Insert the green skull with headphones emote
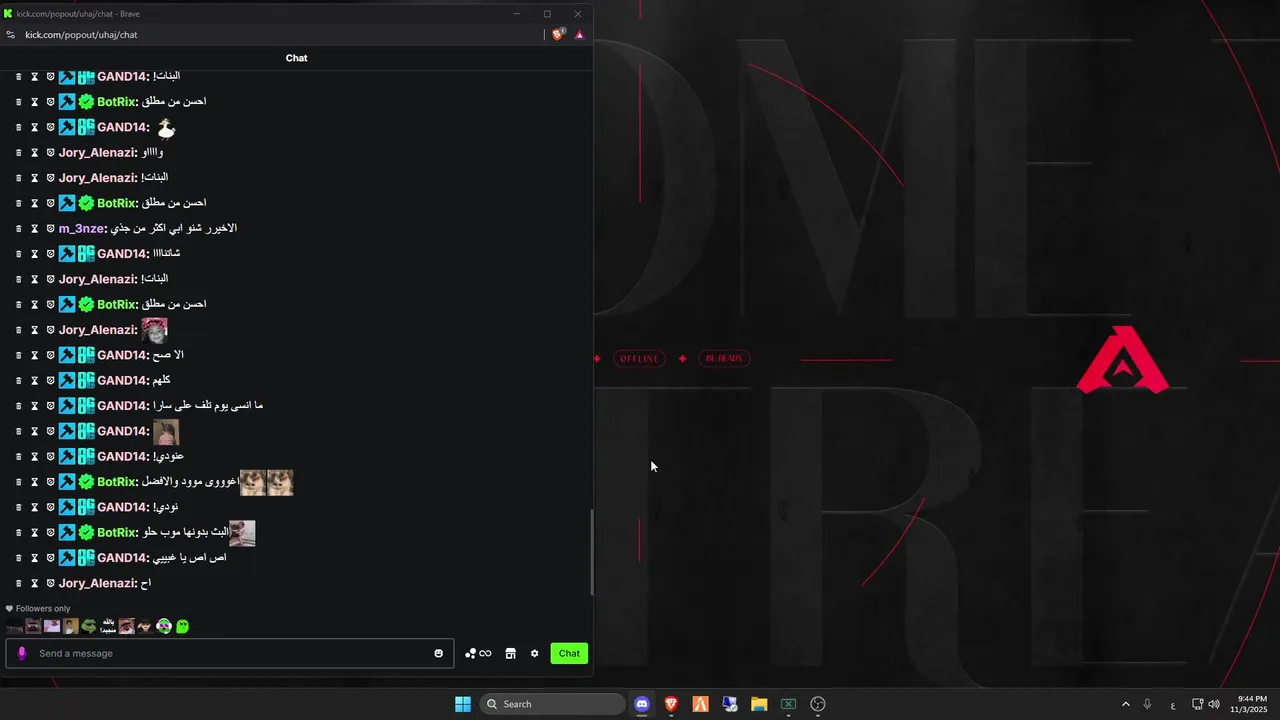This screenshot has height=720, width=1280. (164, 626)
